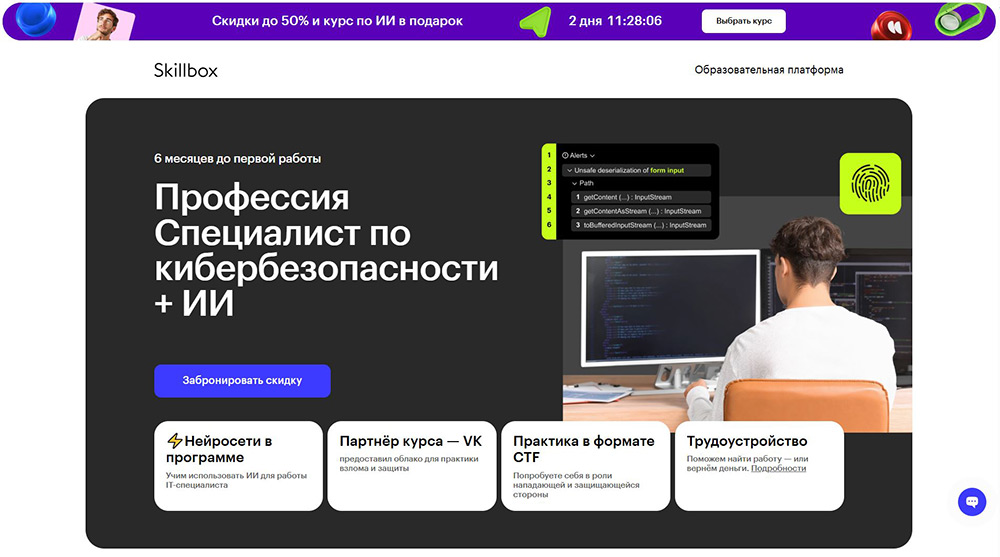The width and height of the screenshot is (1000, 557).
Task: Click the 'Нейросети в программе' card
Action: tap(239, 466)
